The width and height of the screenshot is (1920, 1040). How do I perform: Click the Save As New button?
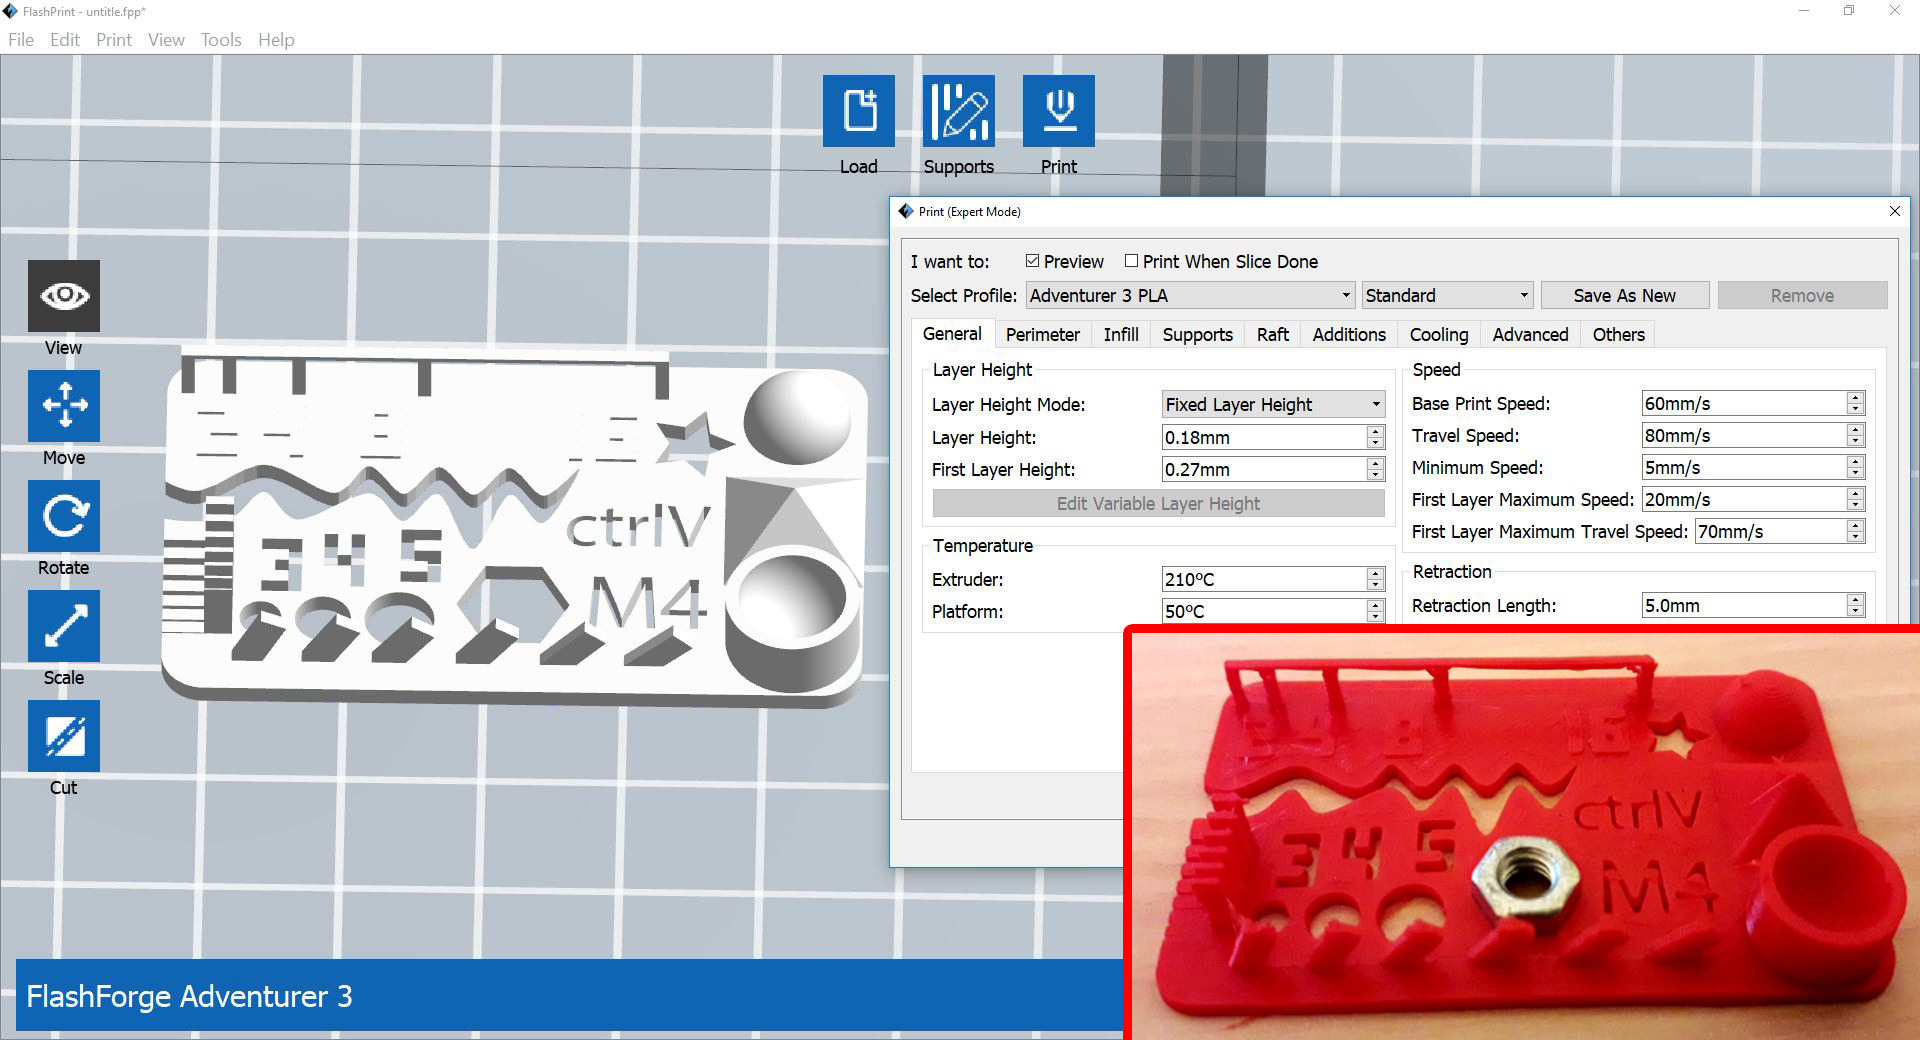click(x=1624, y=295)
